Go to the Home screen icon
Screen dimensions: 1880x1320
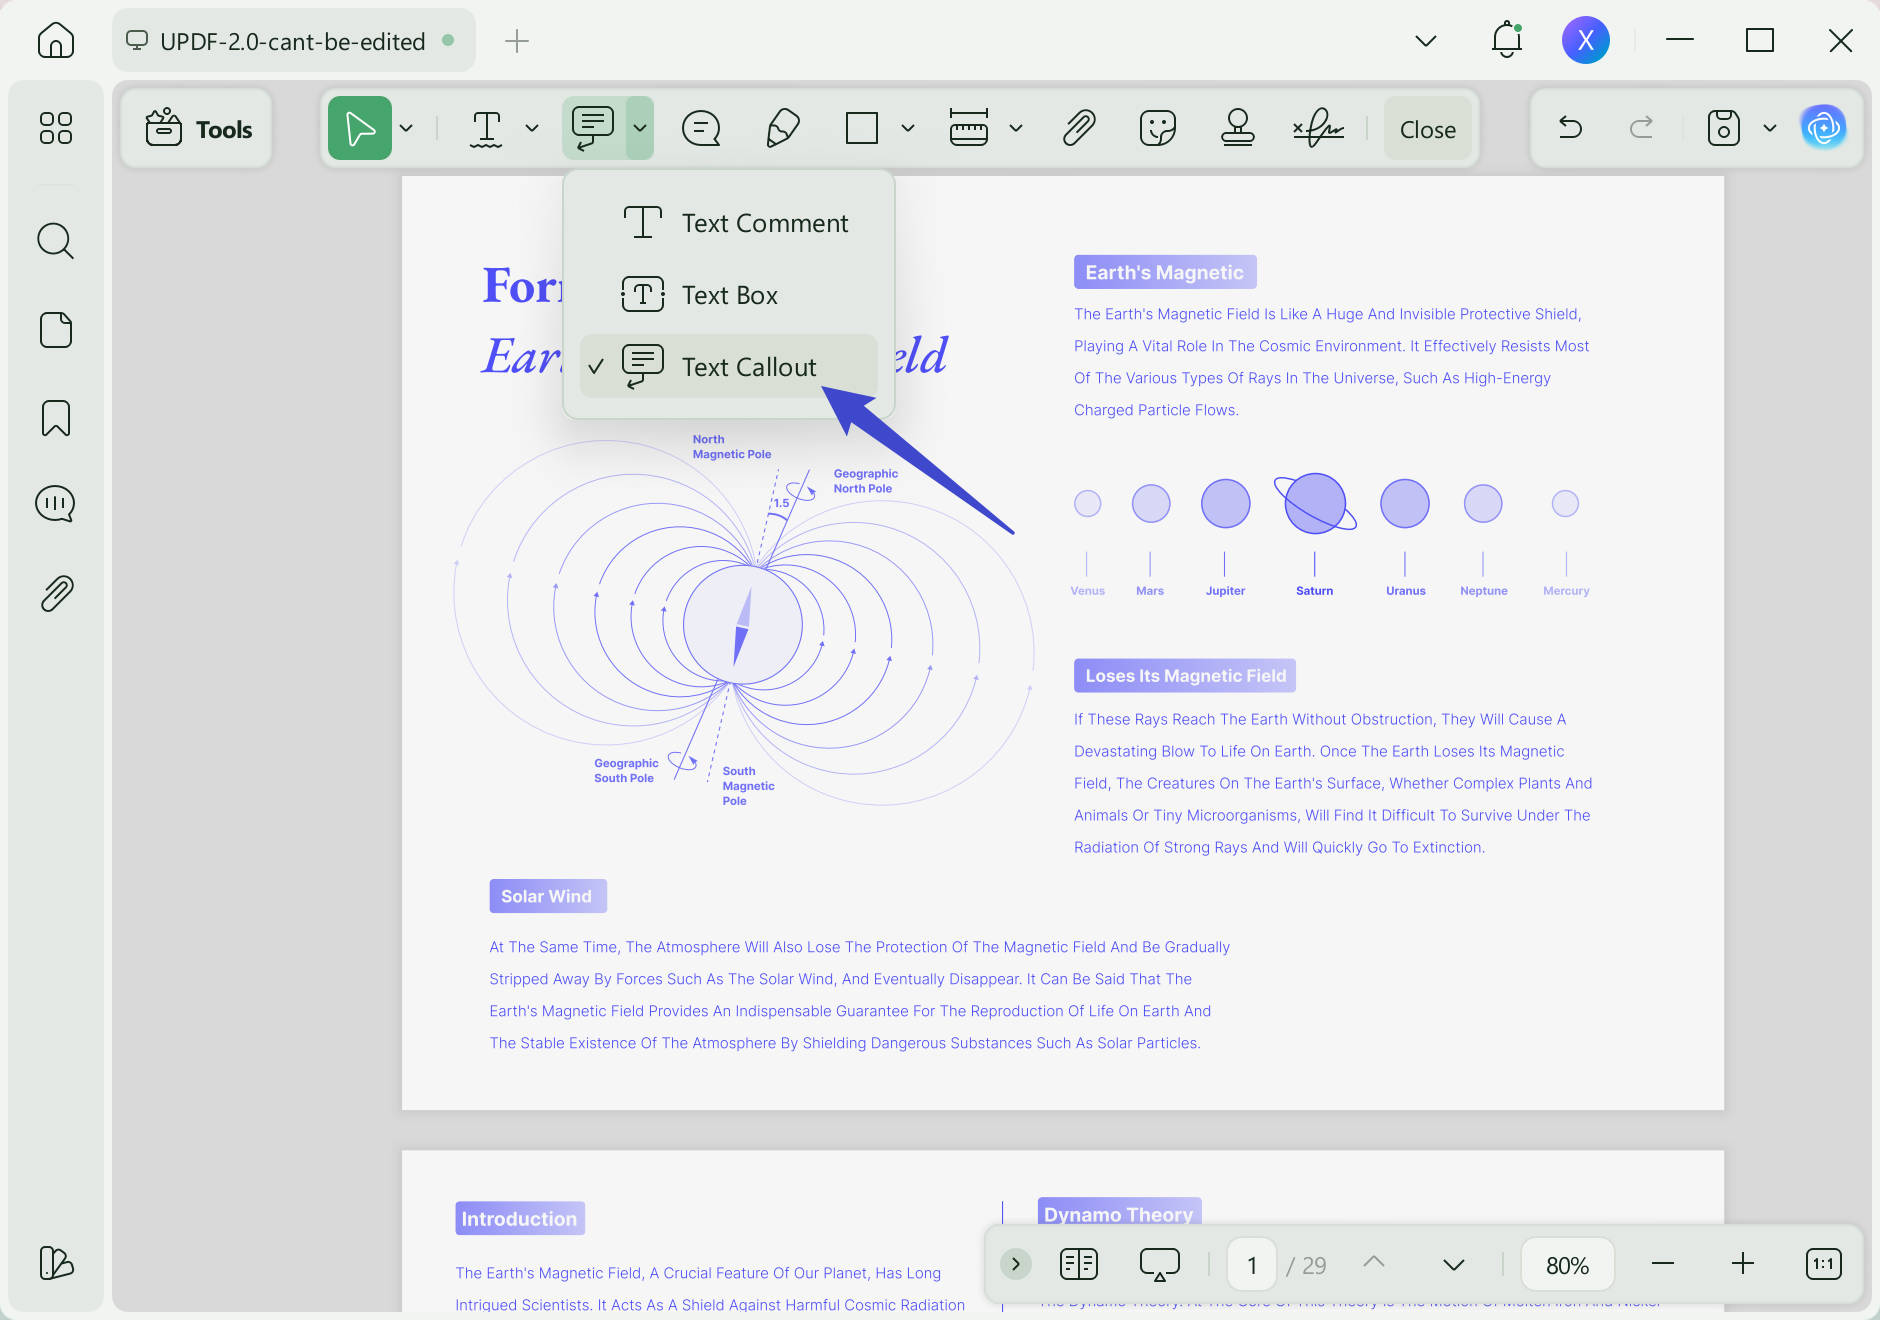[56, 40]
